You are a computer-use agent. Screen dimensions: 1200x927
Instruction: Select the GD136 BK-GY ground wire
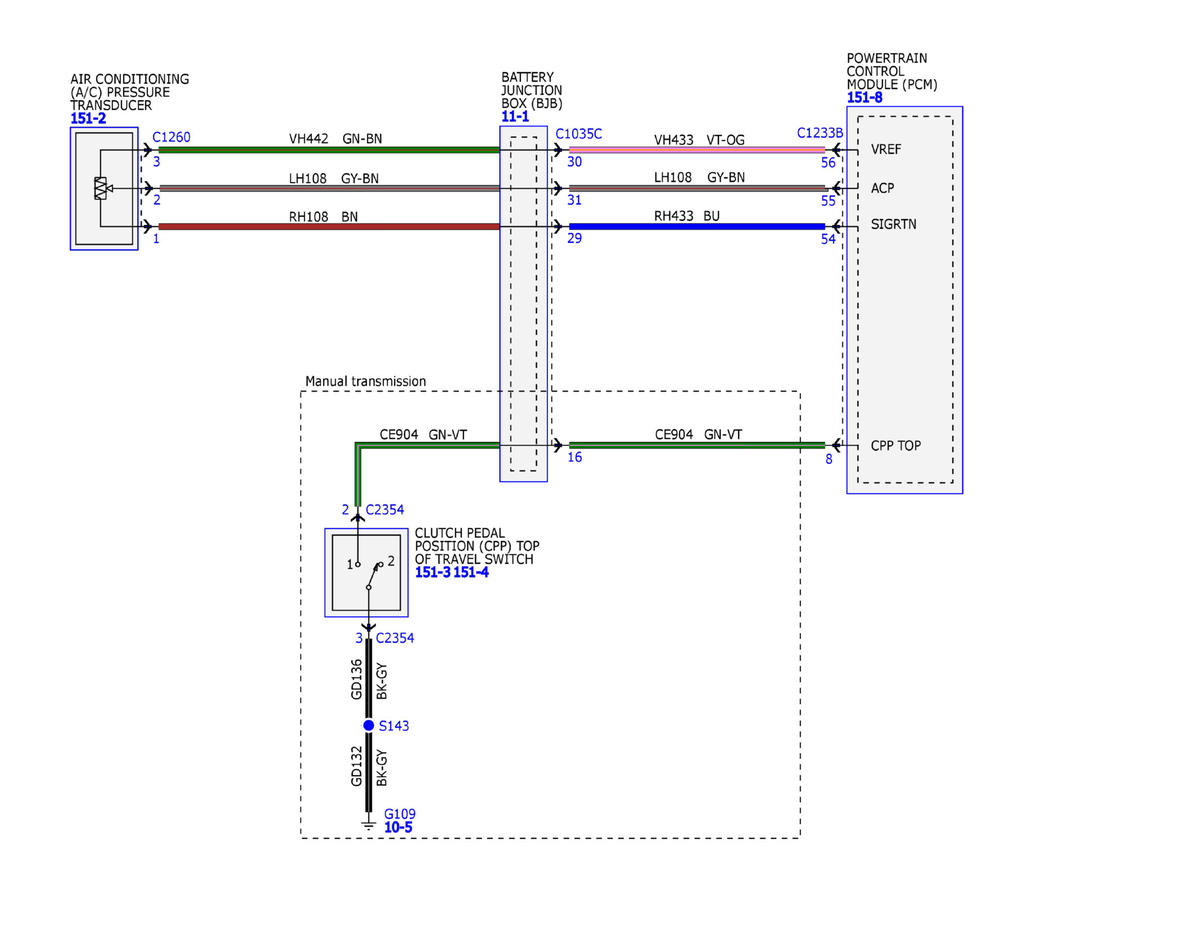pyautogui.click(x=369, y=679)
